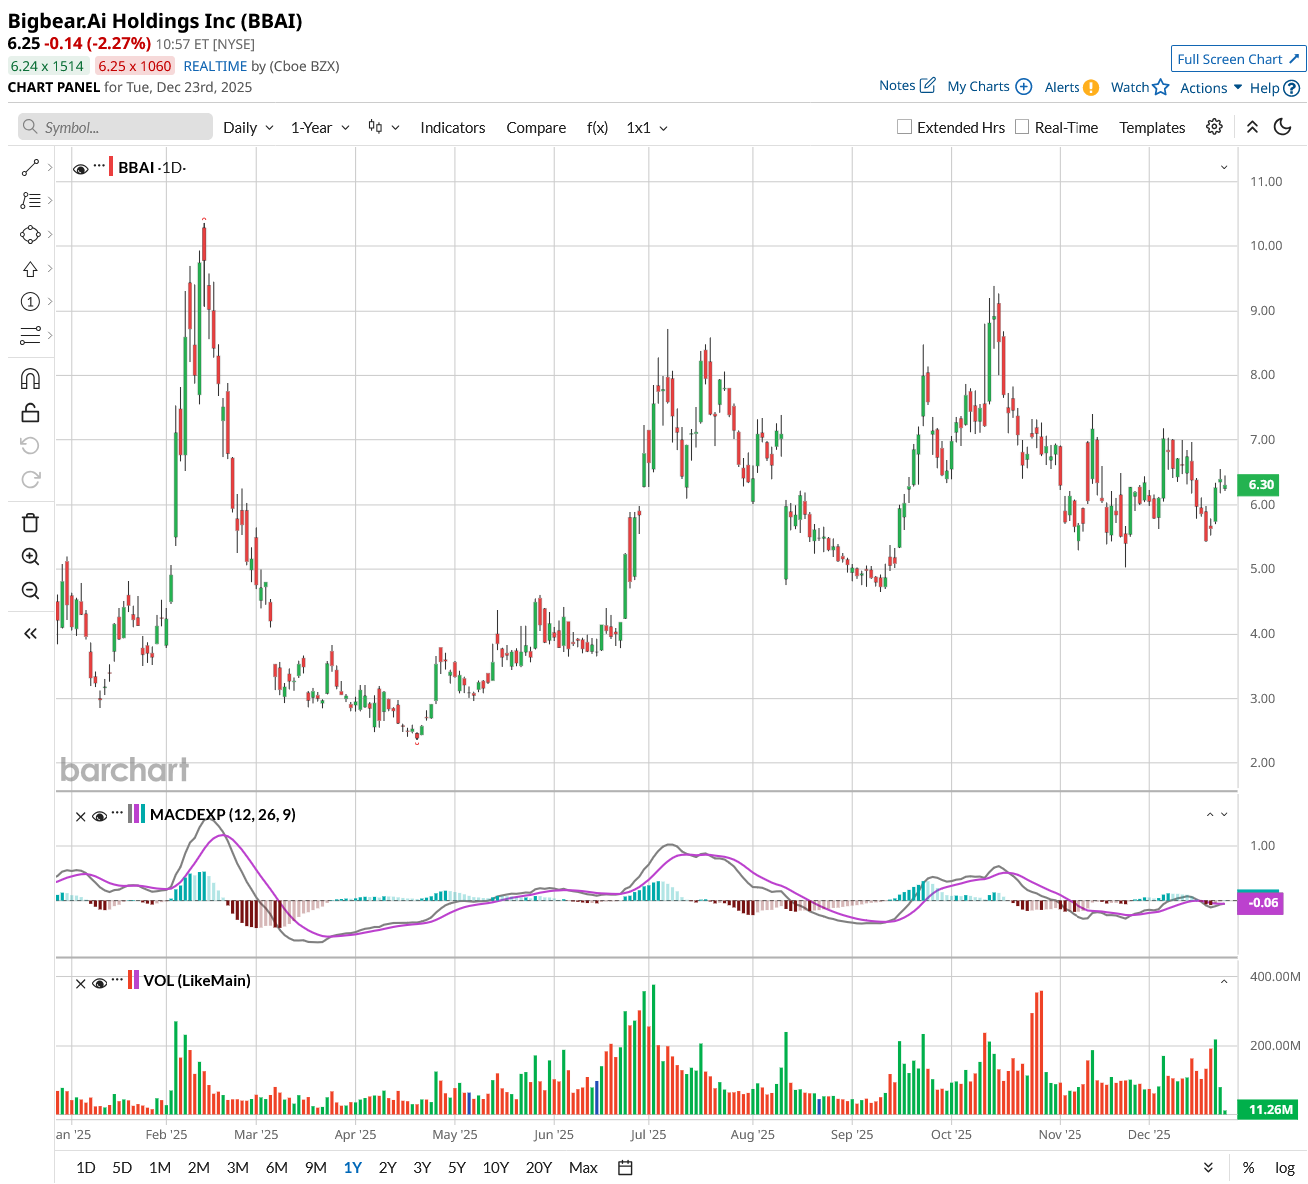
Task: Open the f(x) expressions tool
Action: click(597, 127)
